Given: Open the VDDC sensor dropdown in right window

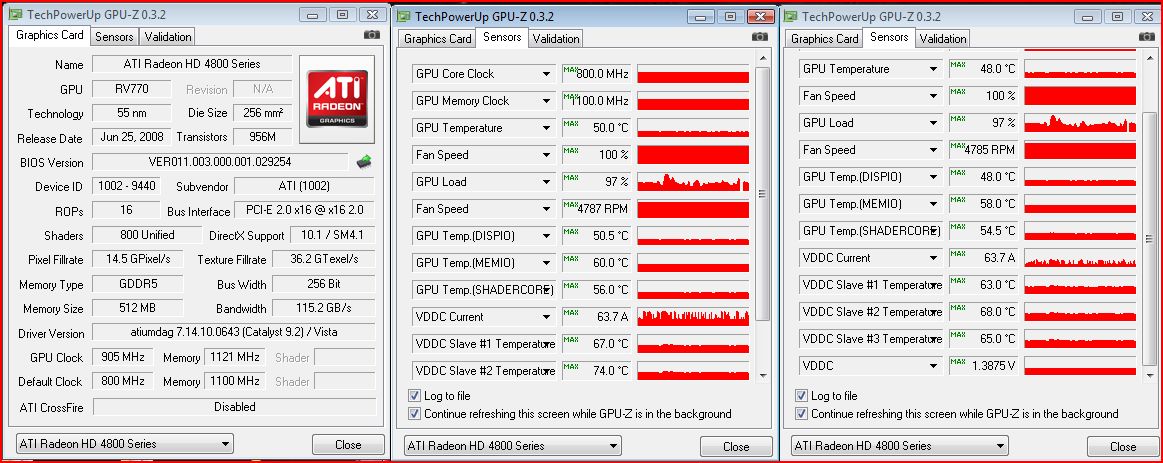Looking at the screenshot, I should (x=934, y=366).
